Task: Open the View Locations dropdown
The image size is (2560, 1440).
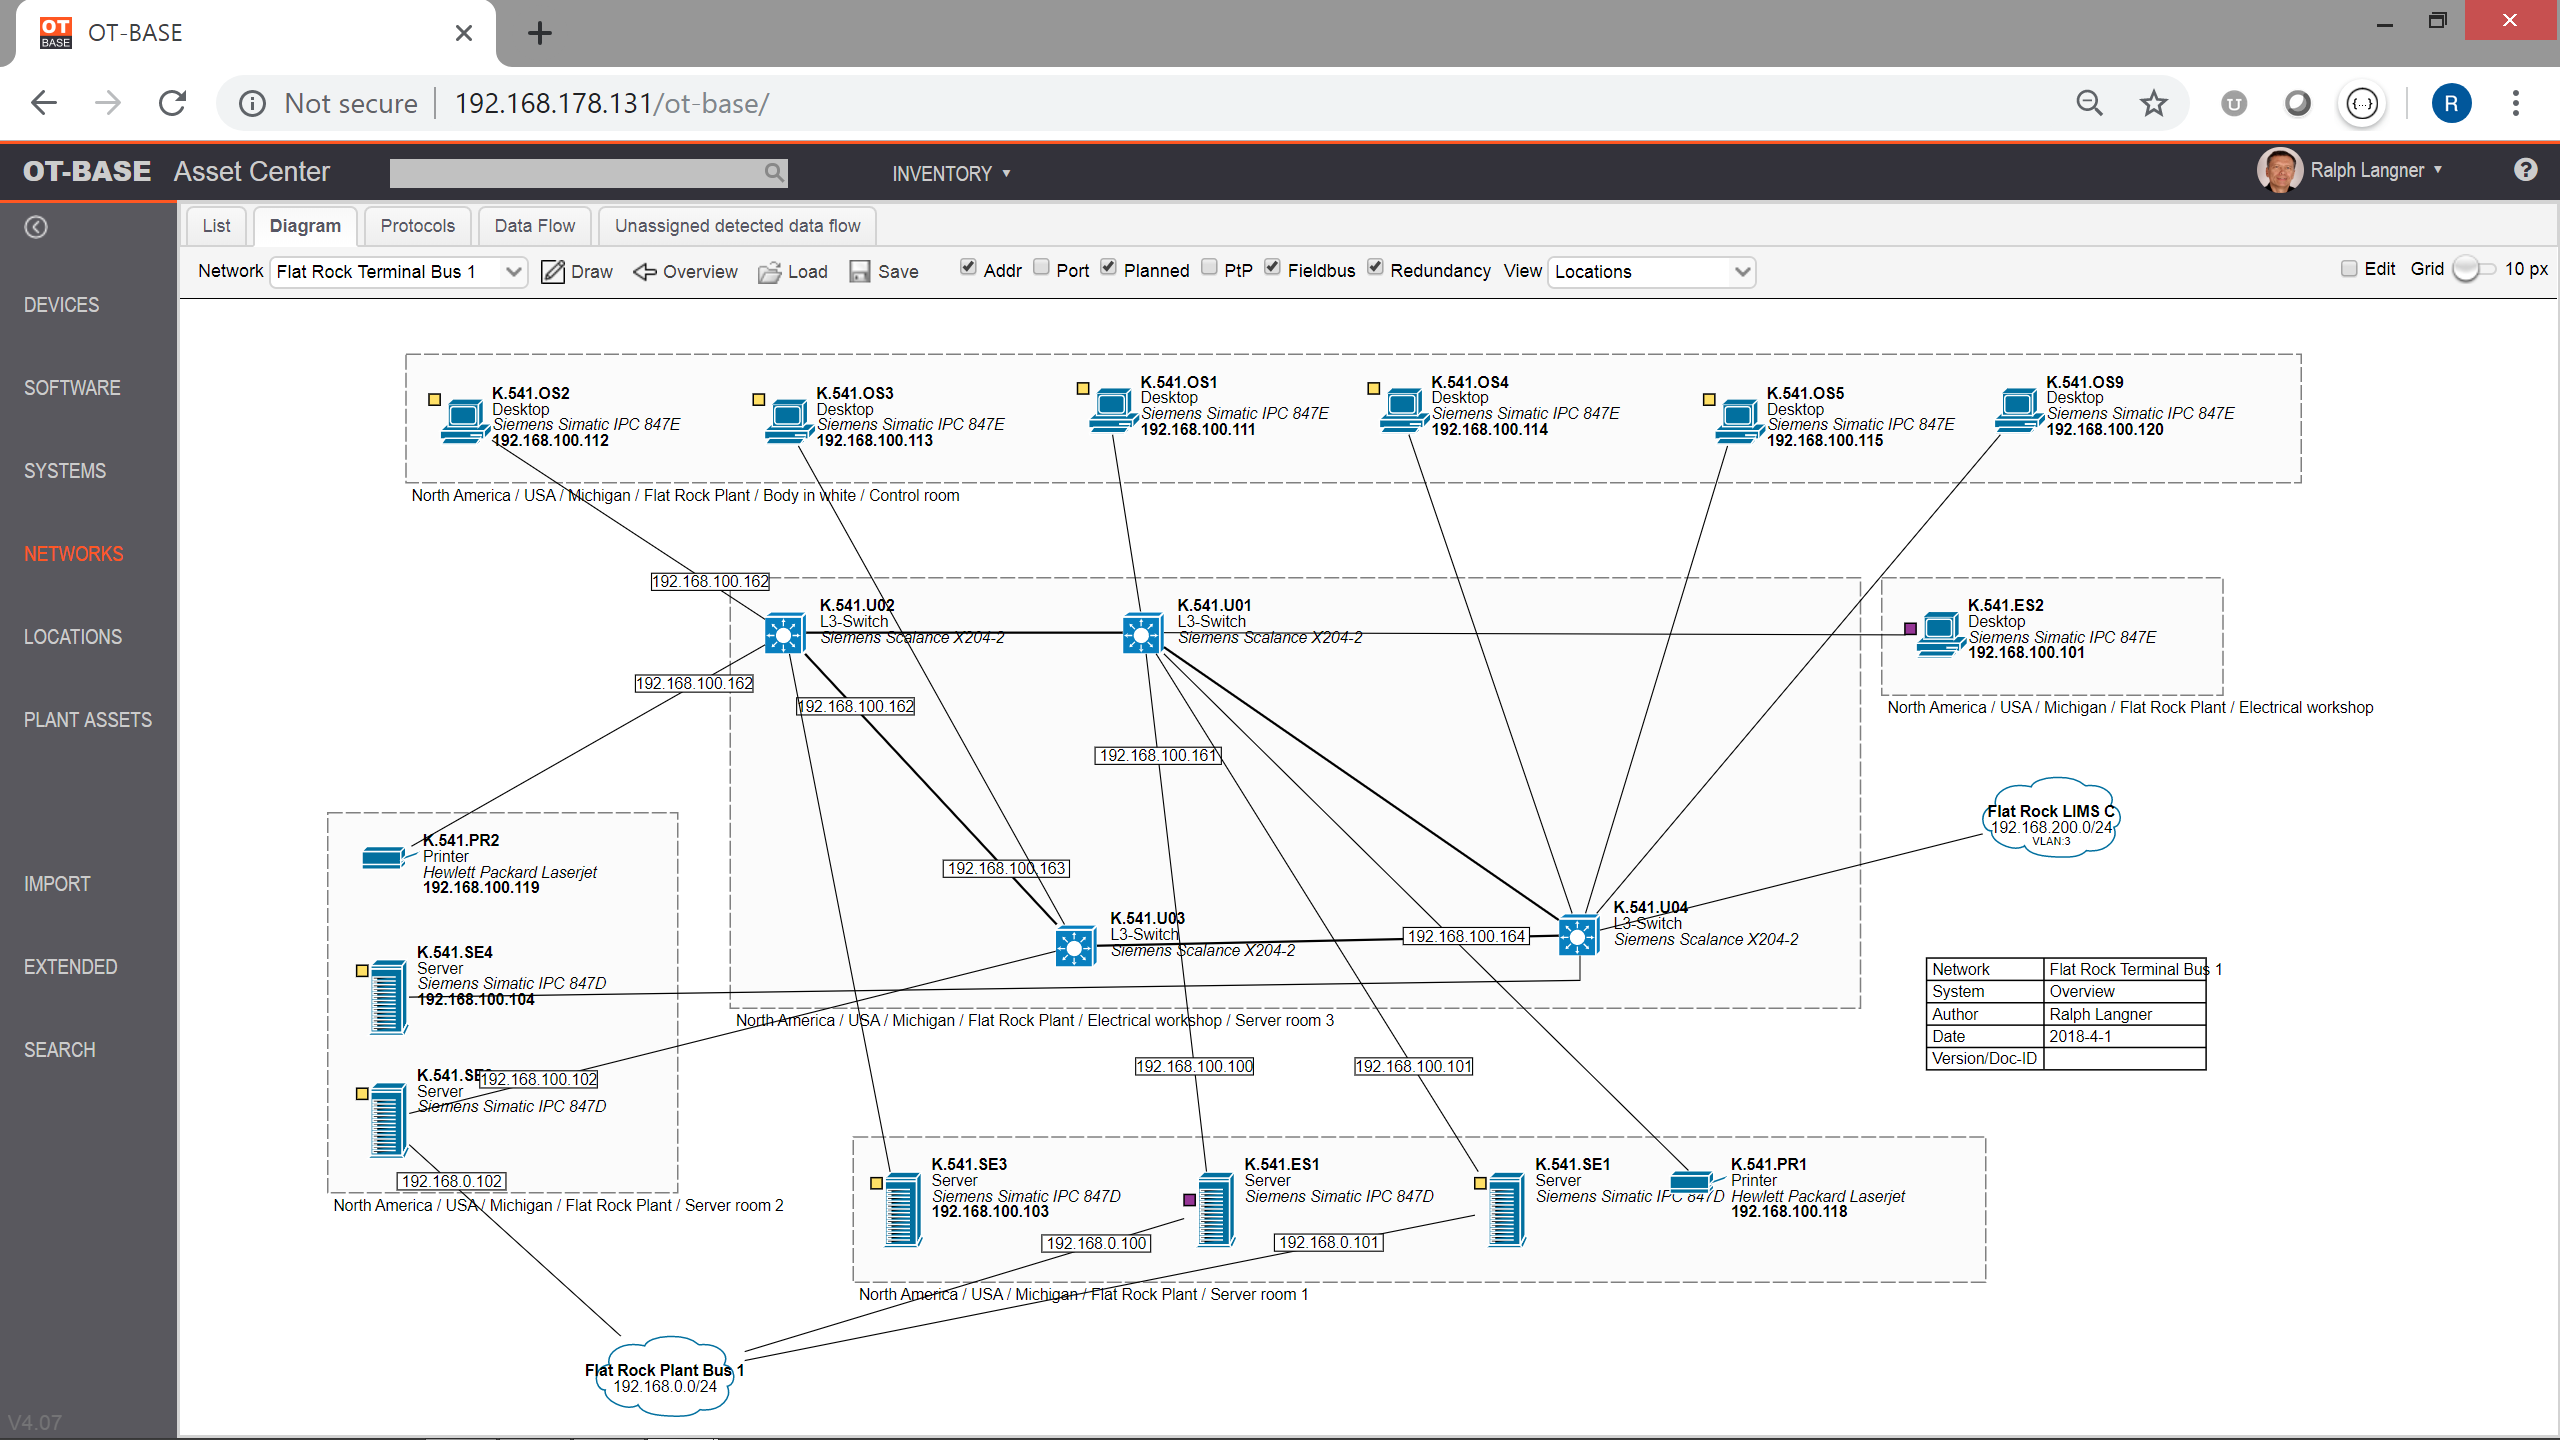Action: pyautogui.click(x=1651, y=272)
